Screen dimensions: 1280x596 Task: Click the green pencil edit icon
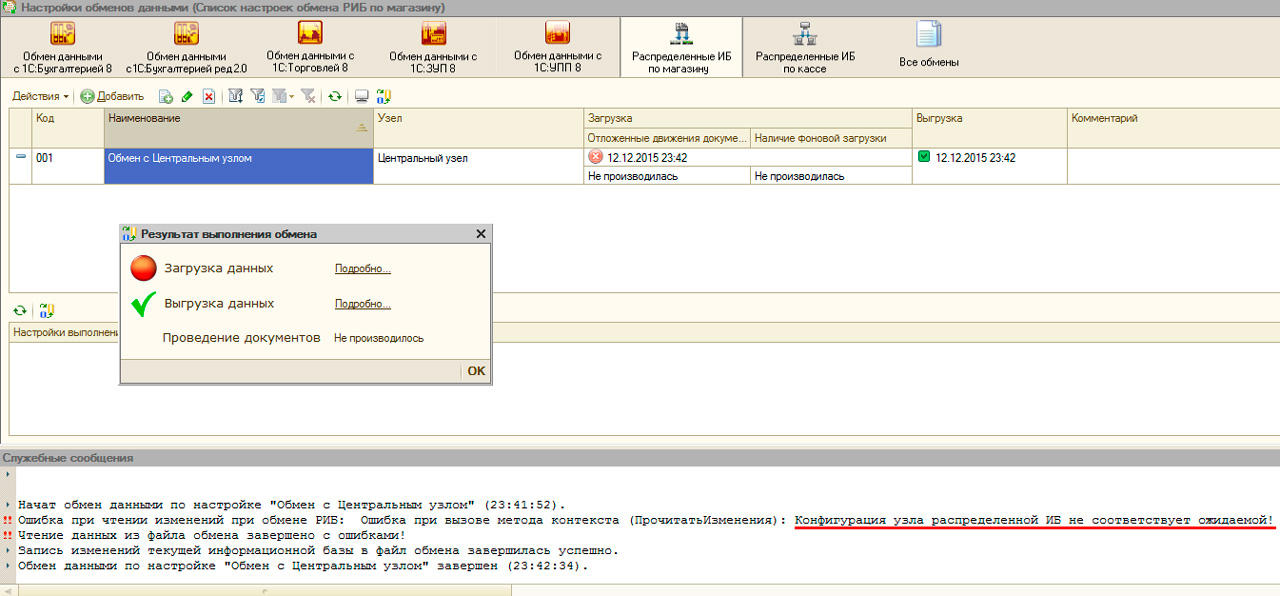coord(187,97)
